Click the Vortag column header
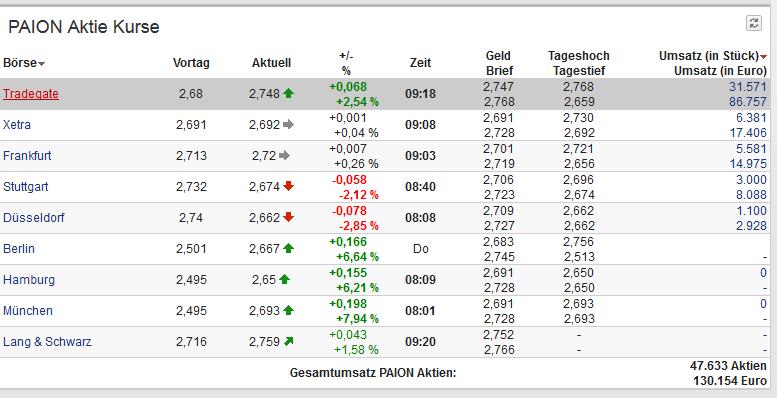The height and width of the screenshot is (398, 777). [x=191, y=63]
